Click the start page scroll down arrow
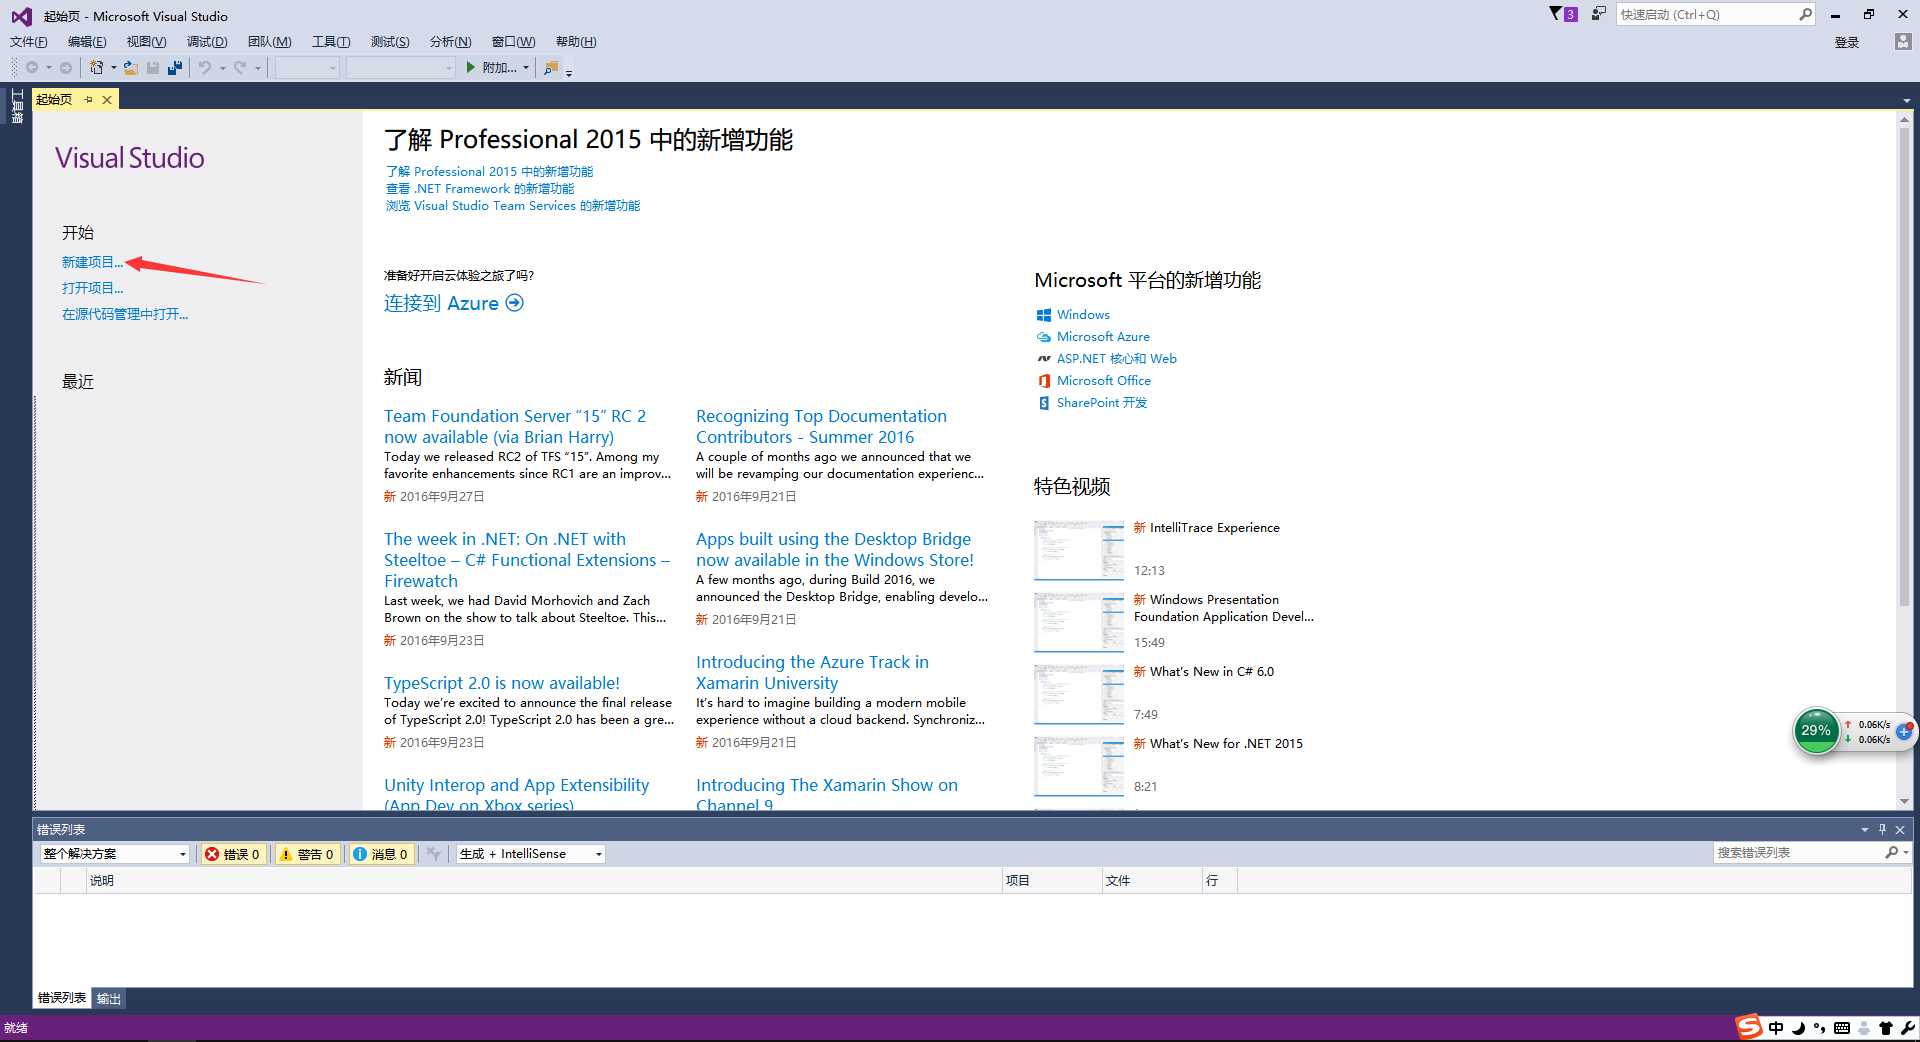 click(x=1904, y=801)
